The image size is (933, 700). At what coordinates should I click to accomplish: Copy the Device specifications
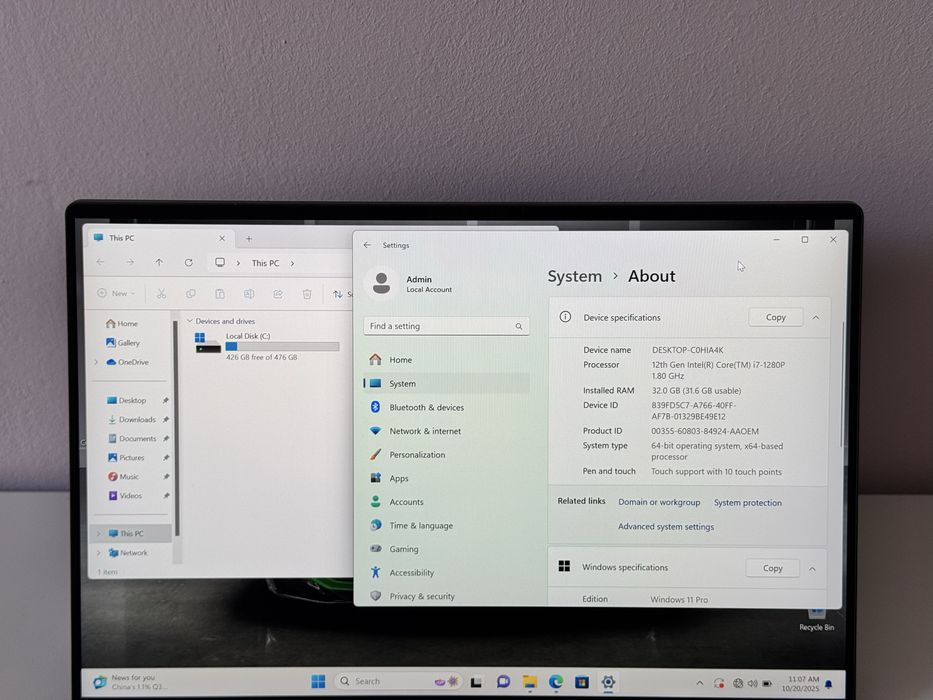click(x=775, y=317)
